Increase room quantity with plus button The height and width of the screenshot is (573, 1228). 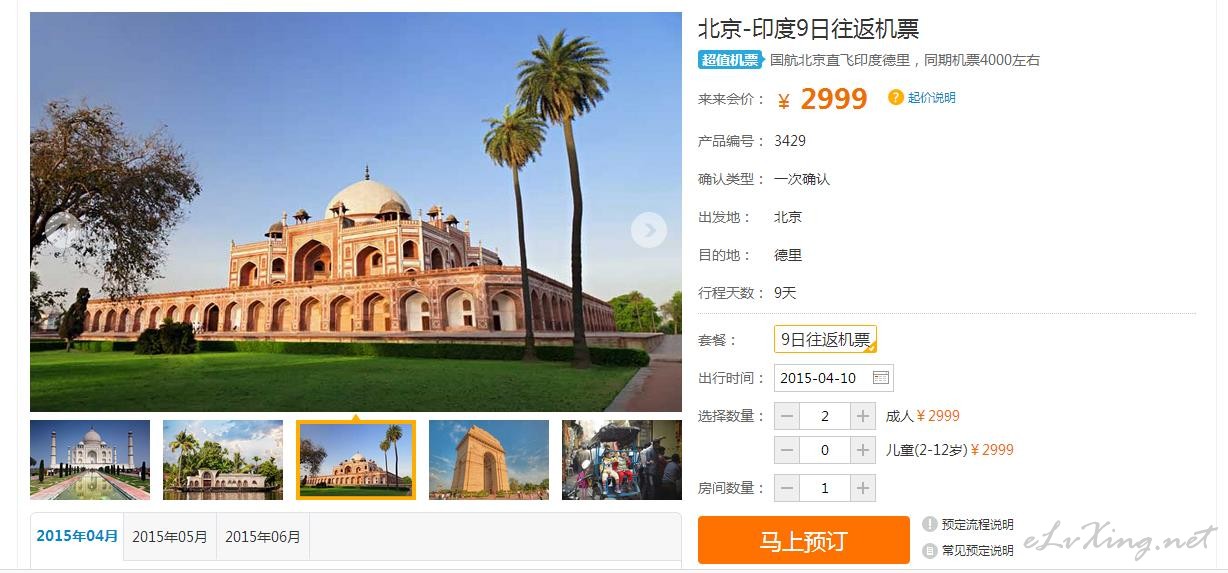coord(863,488)
